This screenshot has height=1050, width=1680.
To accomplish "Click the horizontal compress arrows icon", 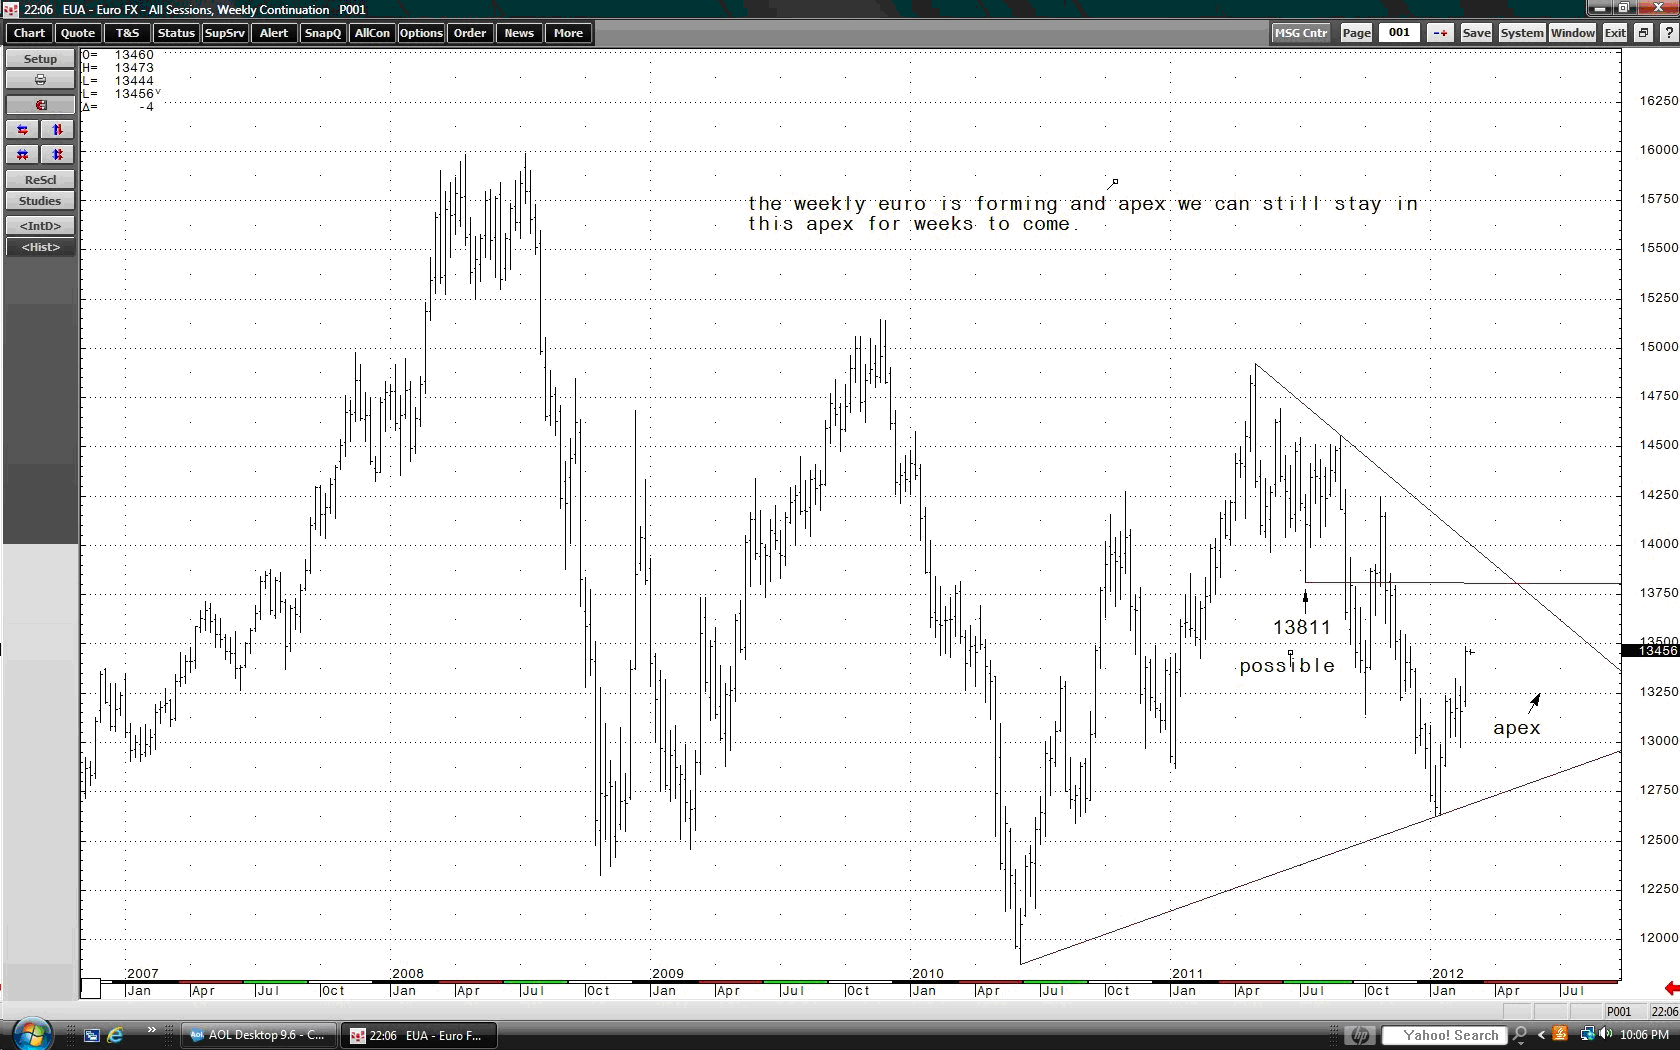I will coord(22,154).
